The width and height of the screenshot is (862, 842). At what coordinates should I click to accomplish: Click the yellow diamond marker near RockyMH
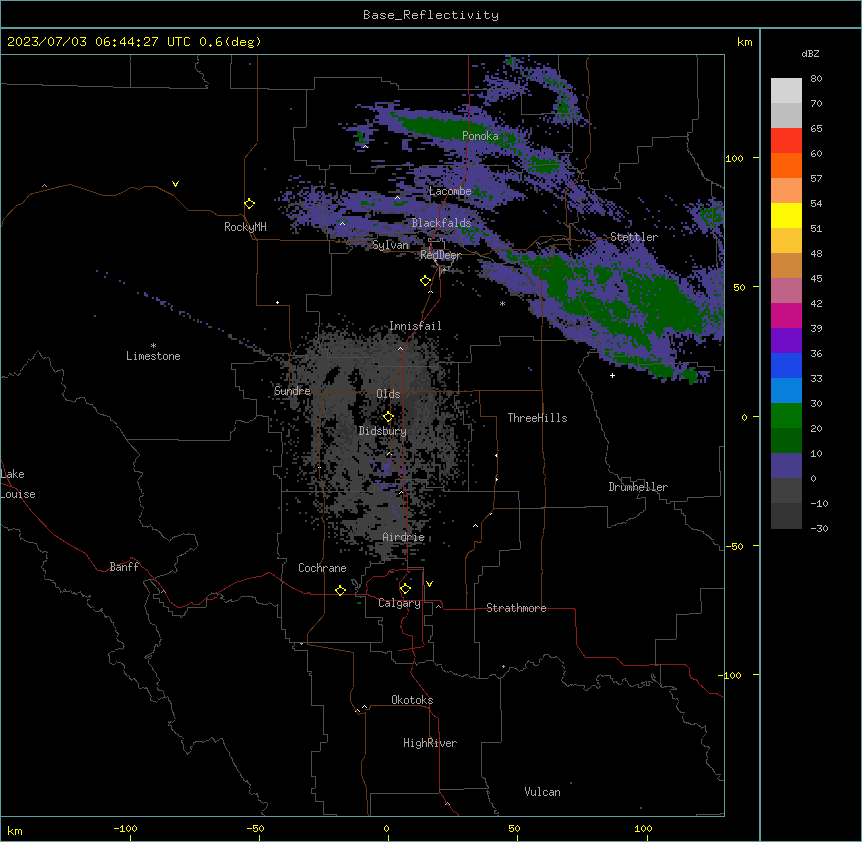point(249,203)
